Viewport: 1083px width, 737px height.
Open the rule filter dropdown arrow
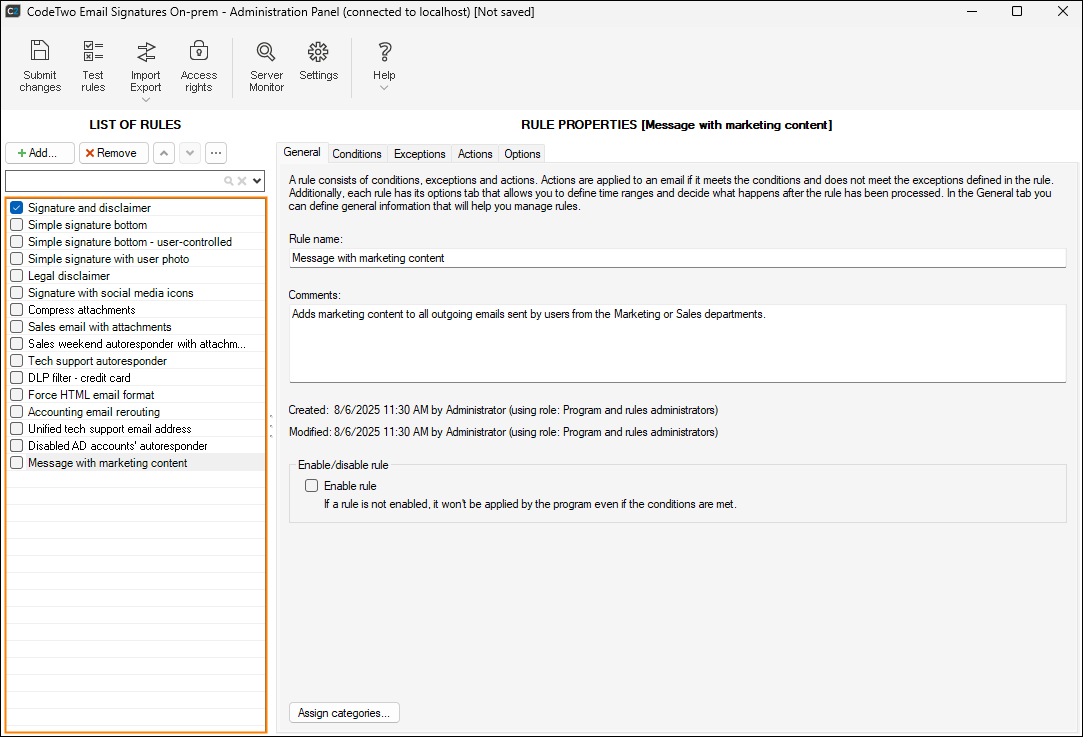pyautogui.click(x=257, y=181)
